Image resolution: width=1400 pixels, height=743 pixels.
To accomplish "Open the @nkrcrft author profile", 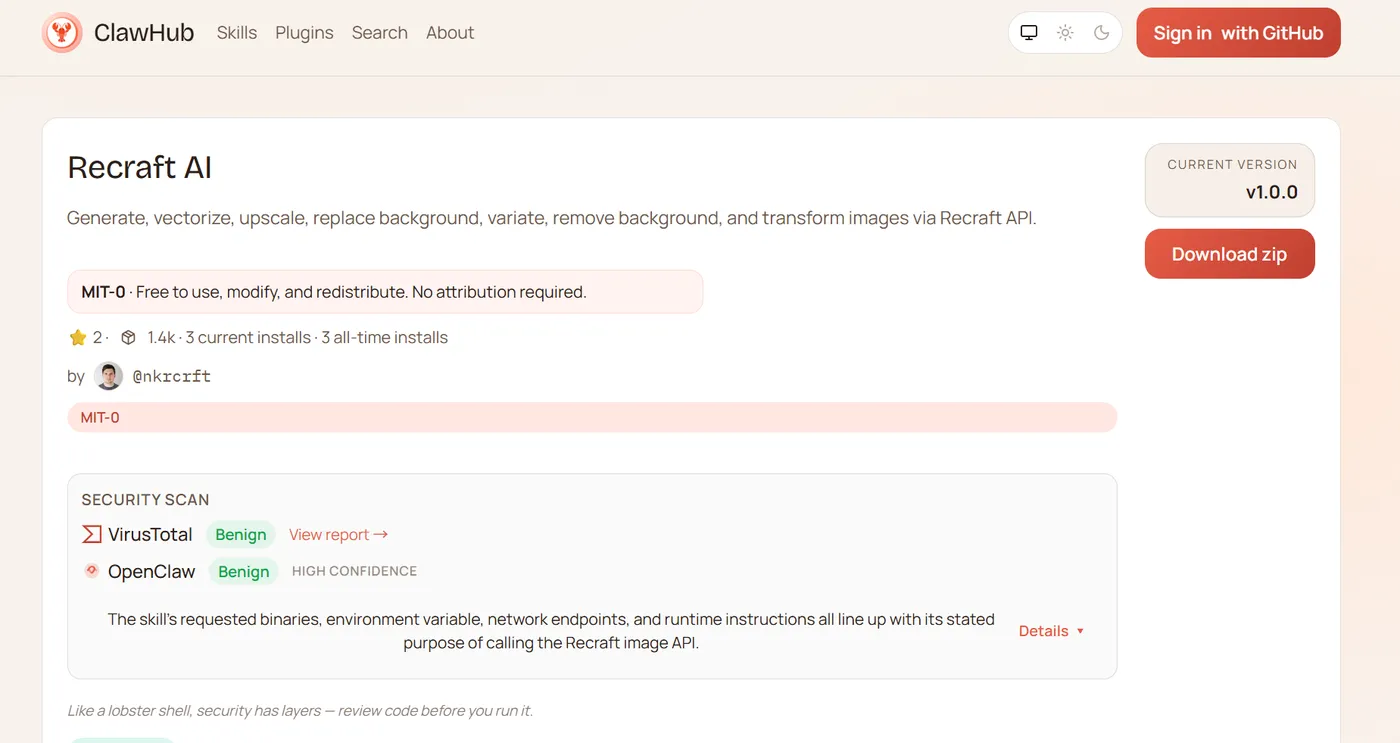I will tap(171, 376).
